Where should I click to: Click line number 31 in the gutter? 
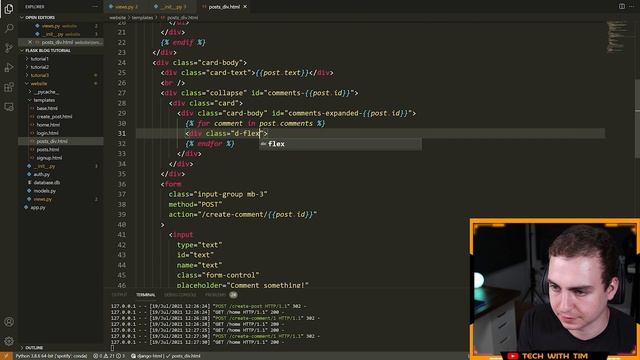coord(122,133)
